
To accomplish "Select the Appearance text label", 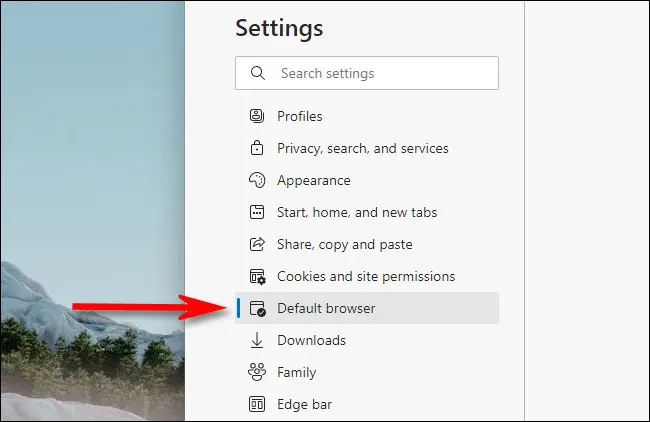I will point(313,180).
